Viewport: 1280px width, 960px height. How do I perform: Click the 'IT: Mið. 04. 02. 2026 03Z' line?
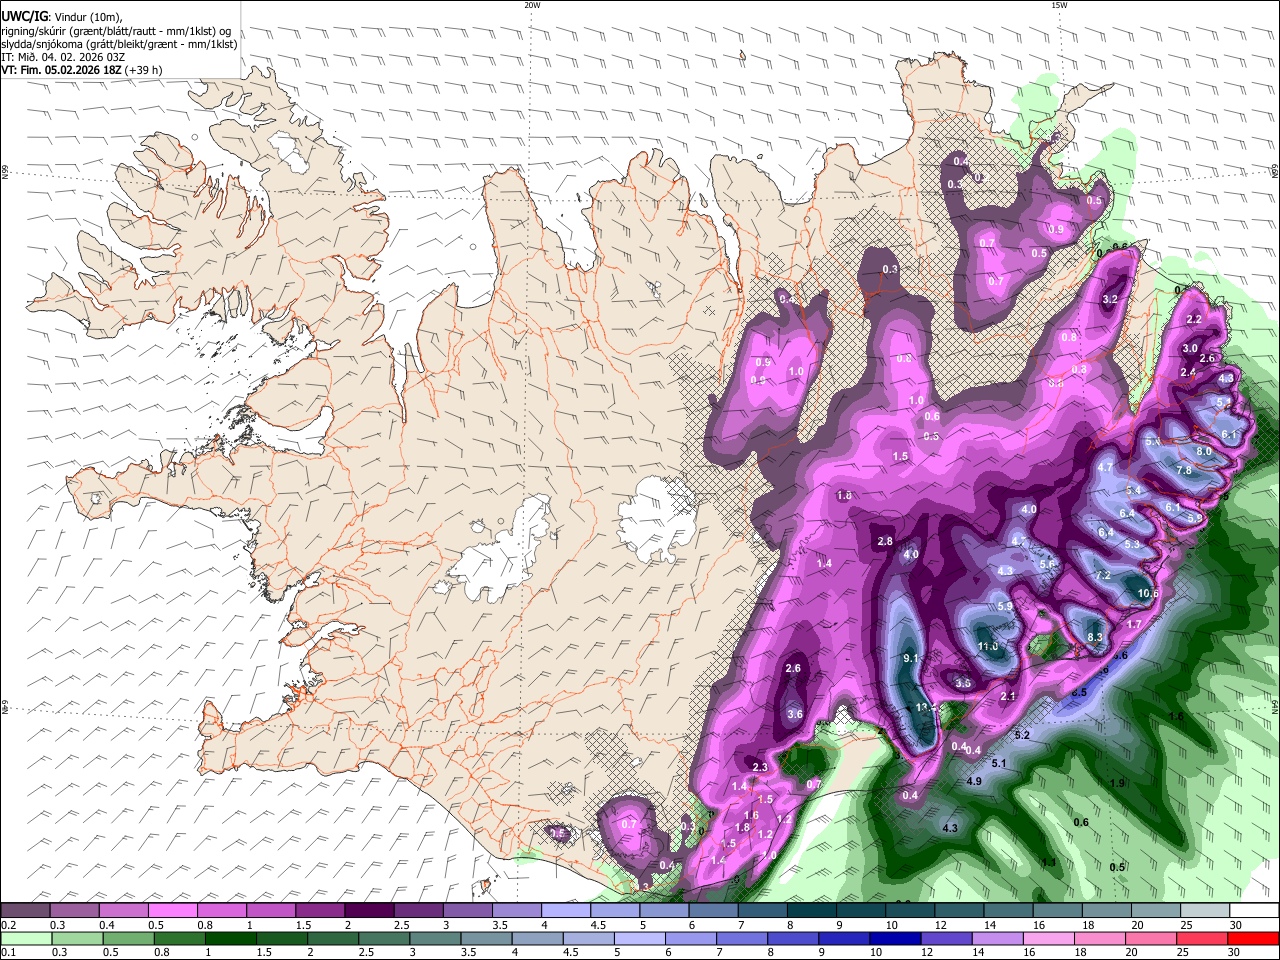[64, 57]
